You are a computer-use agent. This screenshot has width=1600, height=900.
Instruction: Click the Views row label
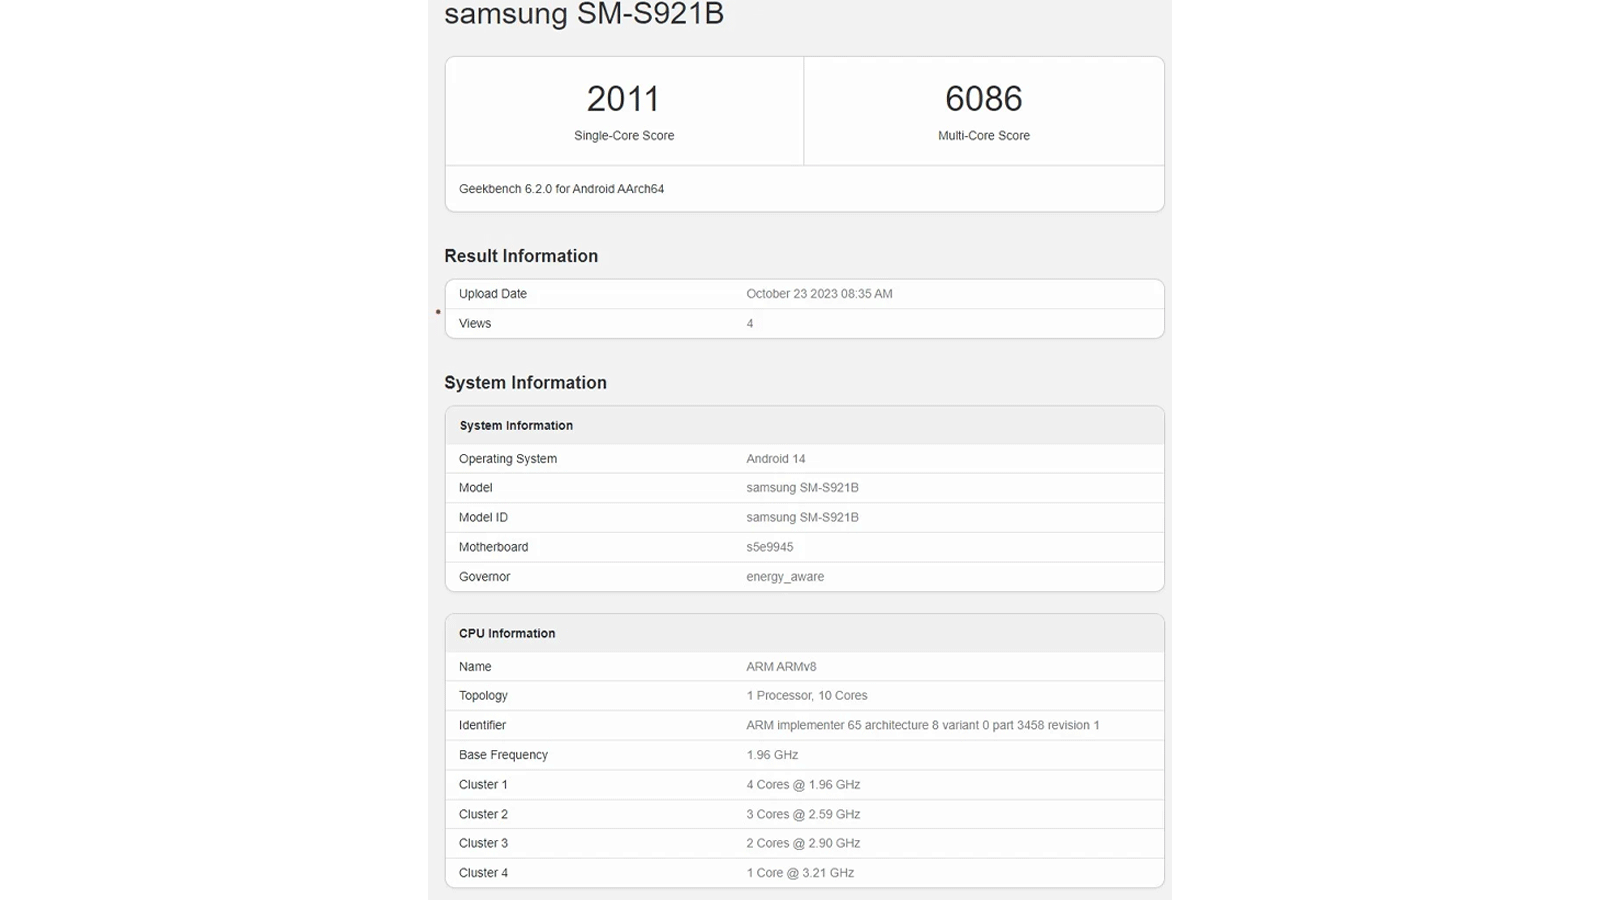[475, 324]
